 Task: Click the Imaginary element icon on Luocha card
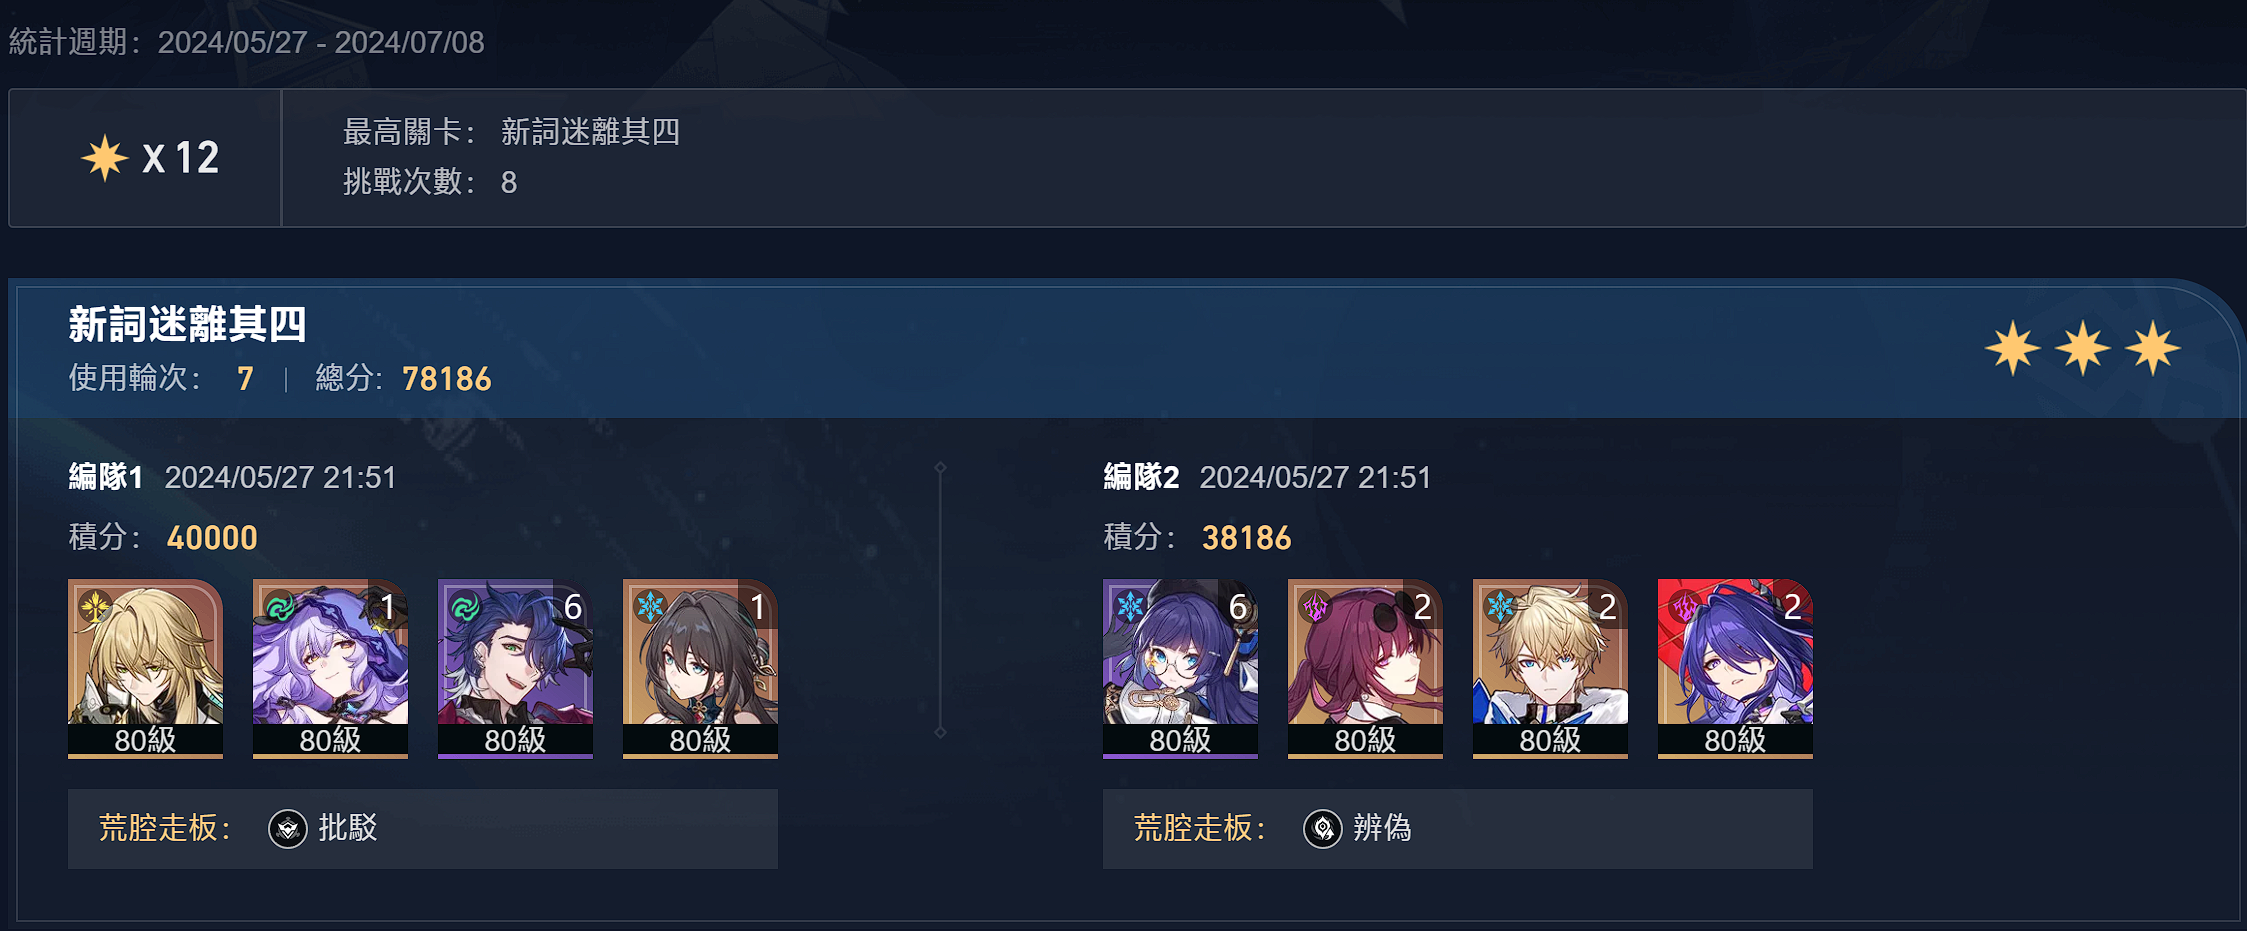(x=95, y=606)
